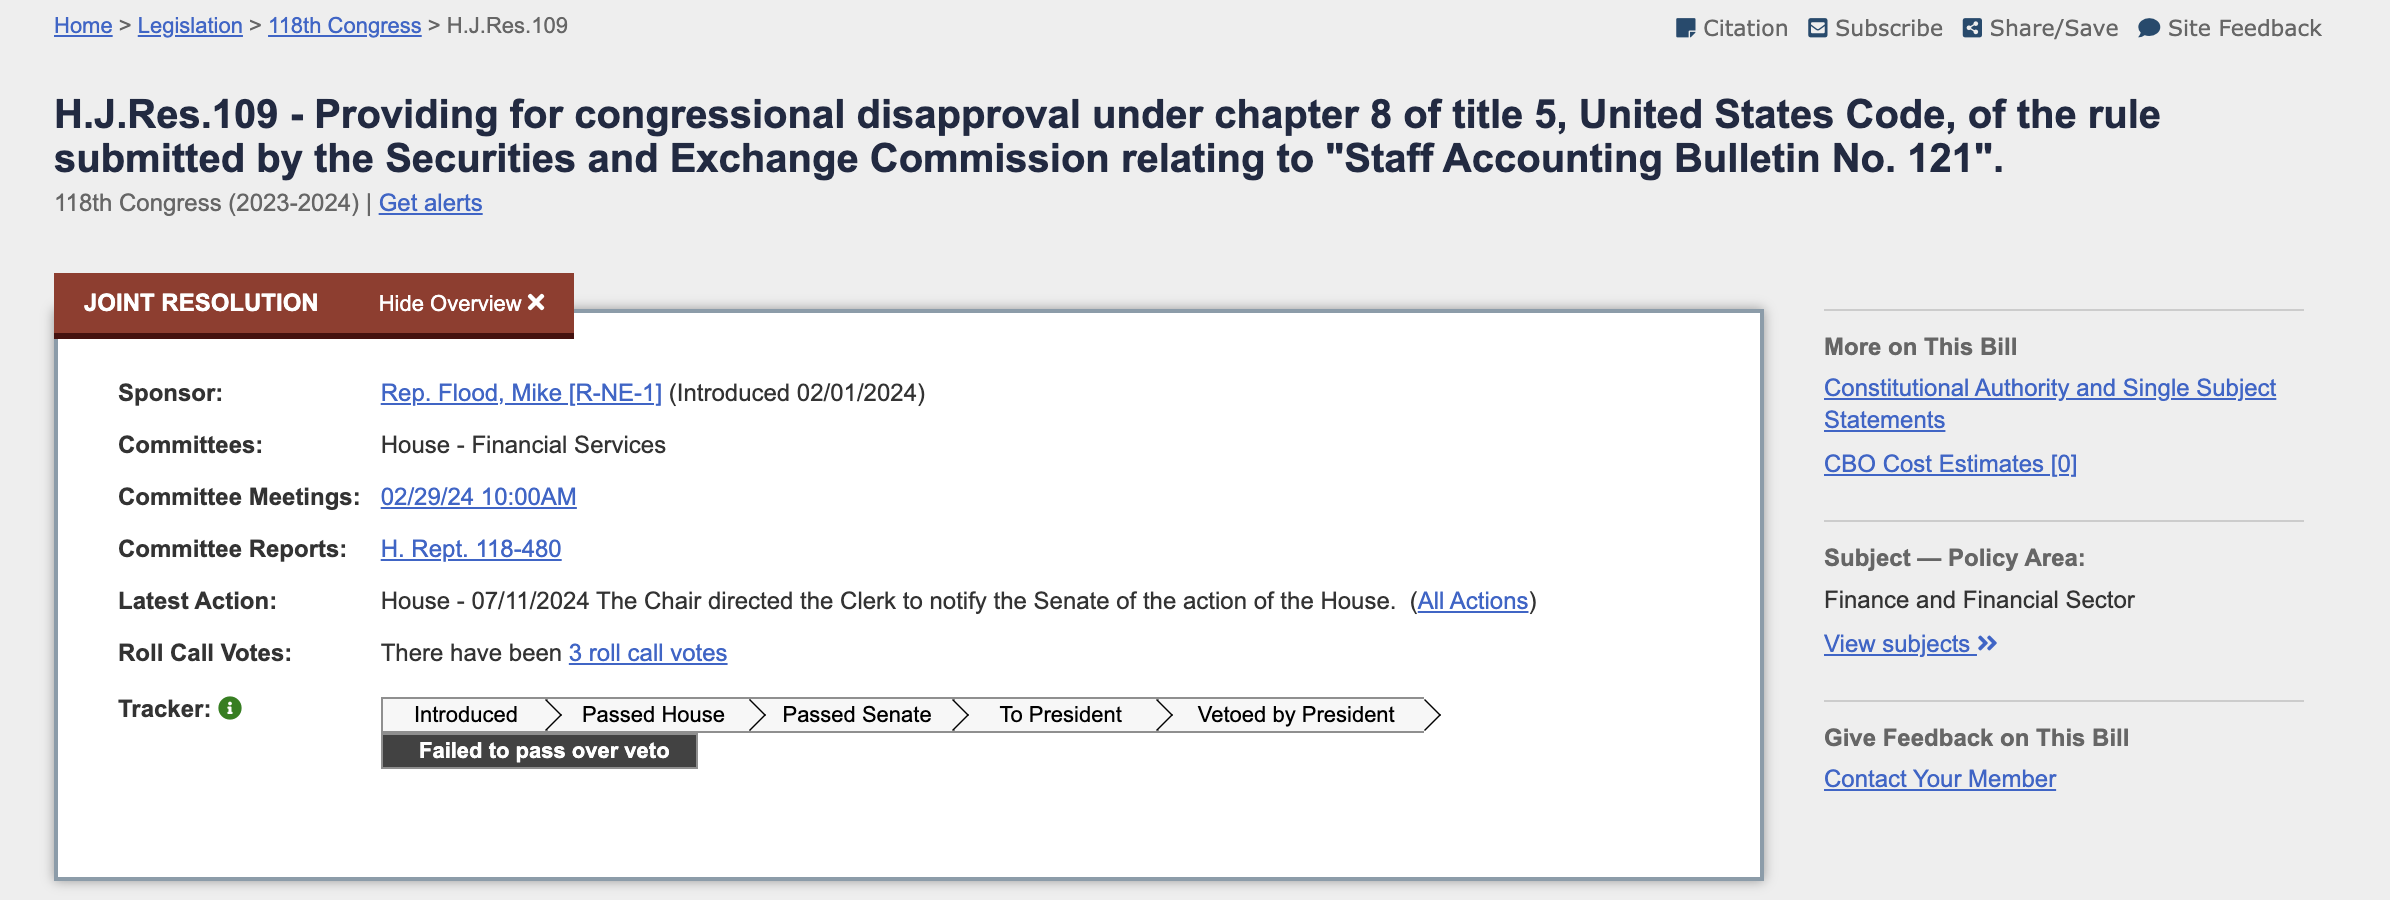Click the Get alerts link
This screenshot has width=2390, height=900.
pyautogui.click(x=430, y=203)
